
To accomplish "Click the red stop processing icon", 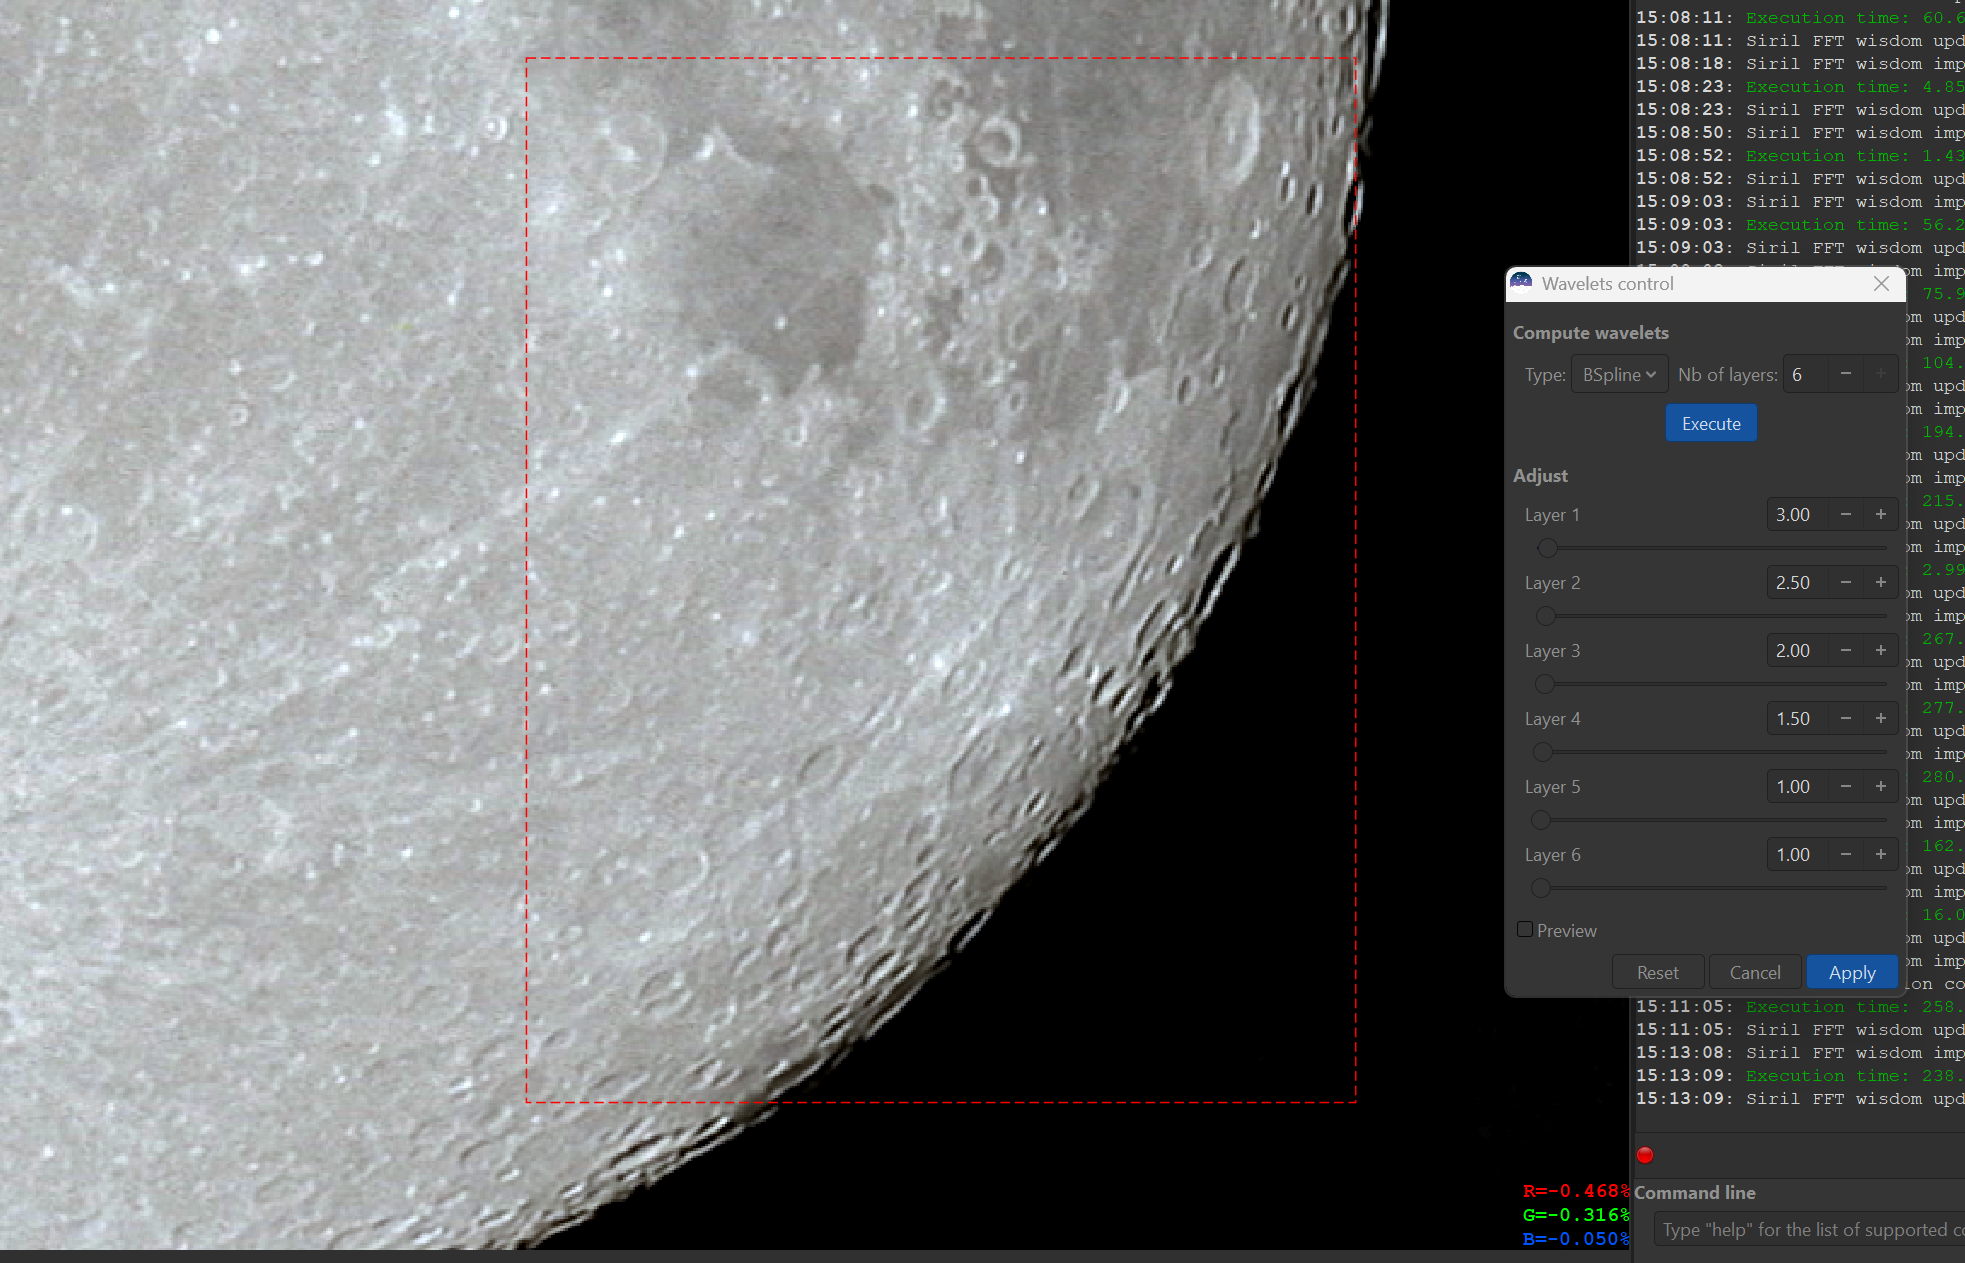I will click(1645, 1155).
